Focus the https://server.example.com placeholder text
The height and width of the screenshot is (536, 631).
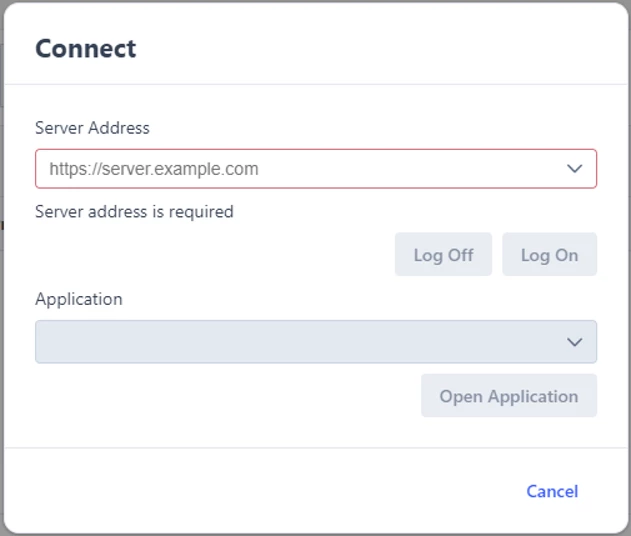pyautogui.click(x=154, y=169)
